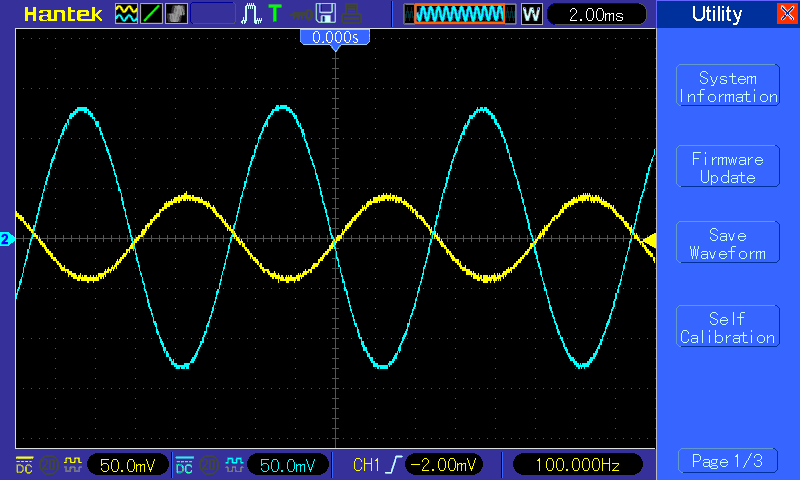Click the cyan CH2 50.0mV scale readout
This screenshot has height=480, width=800.
288,465
